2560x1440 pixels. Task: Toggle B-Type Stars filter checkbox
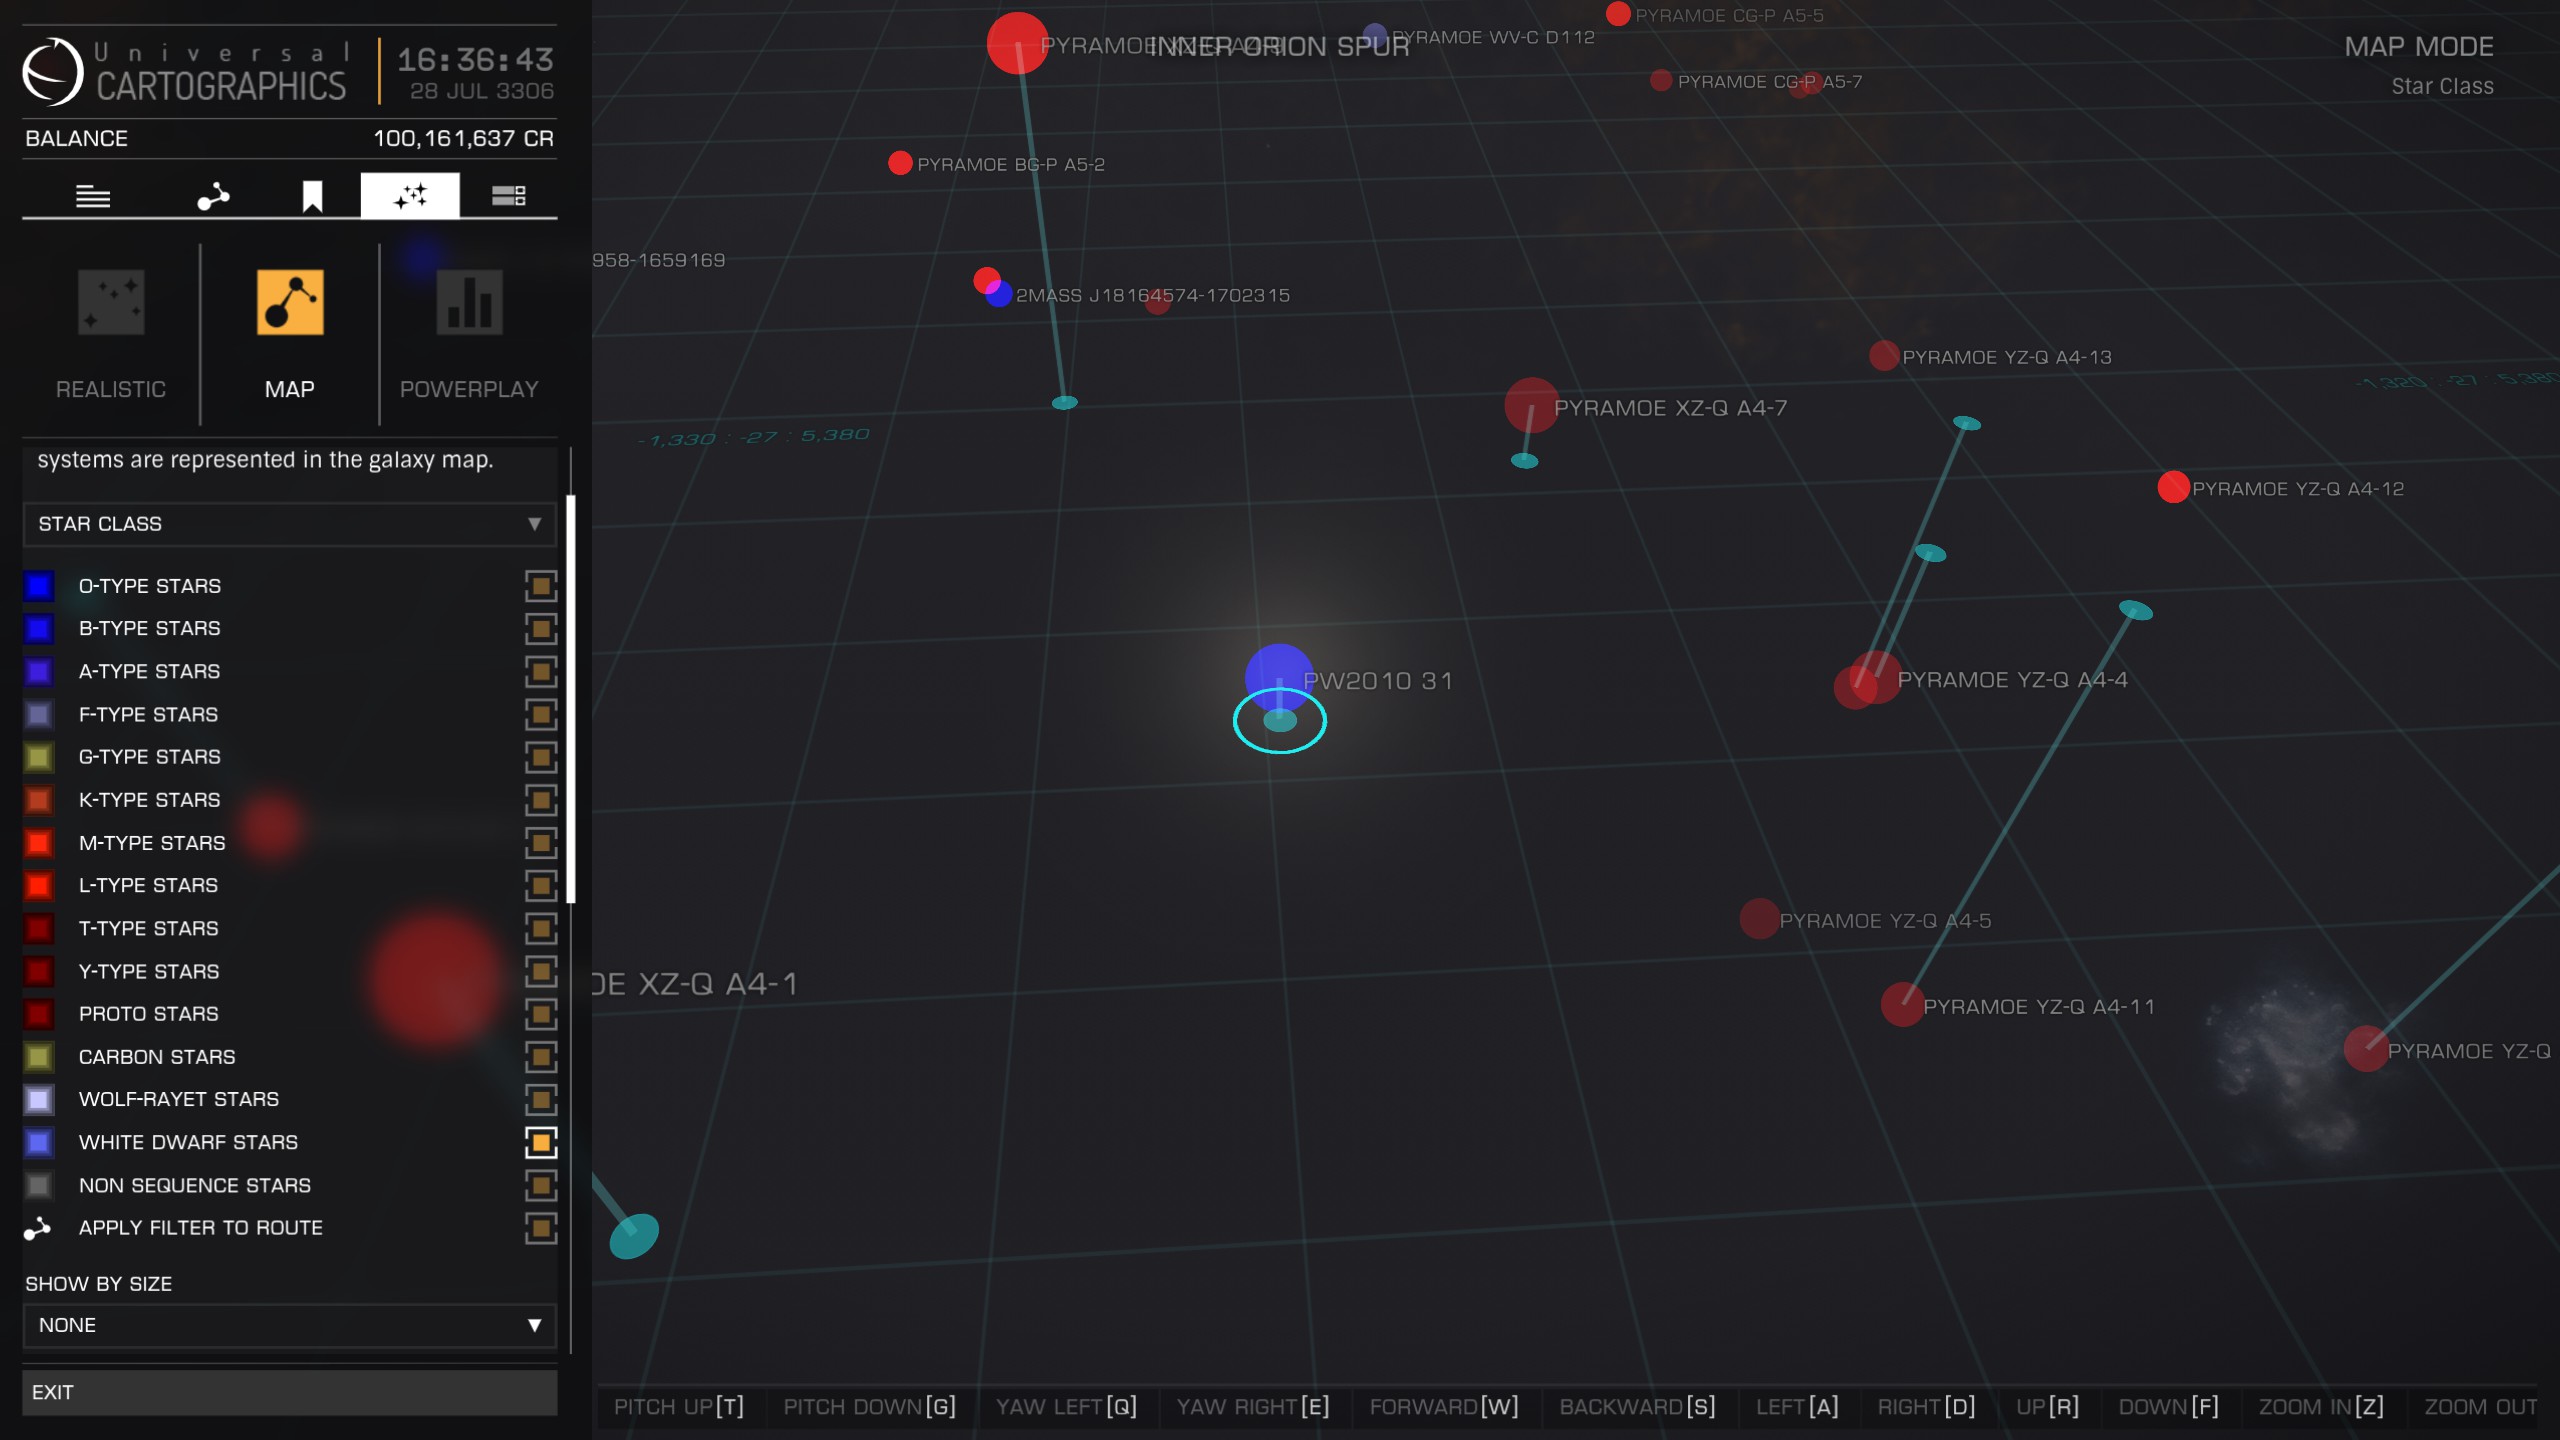click(x=541, y=629)
